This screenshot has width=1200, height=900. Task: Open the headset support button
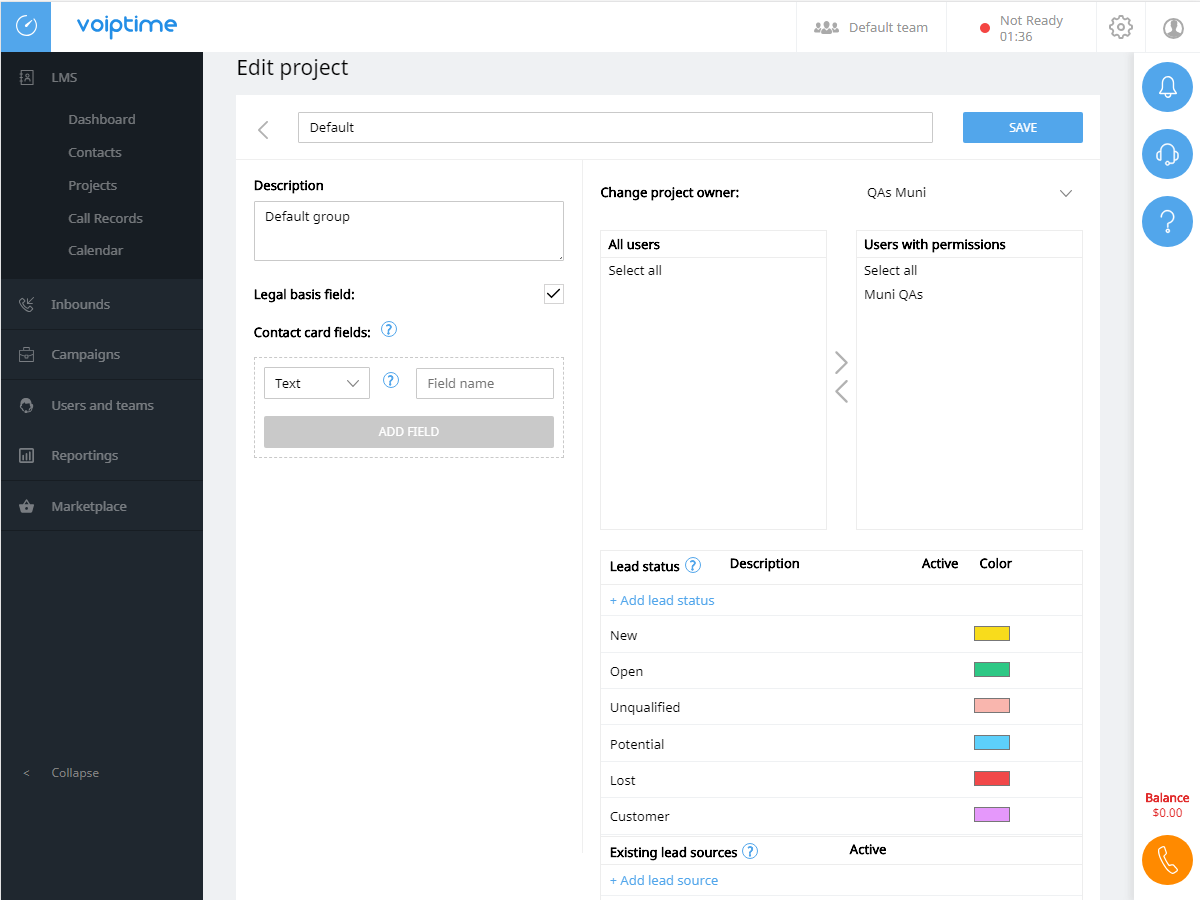coord(1167,154)
